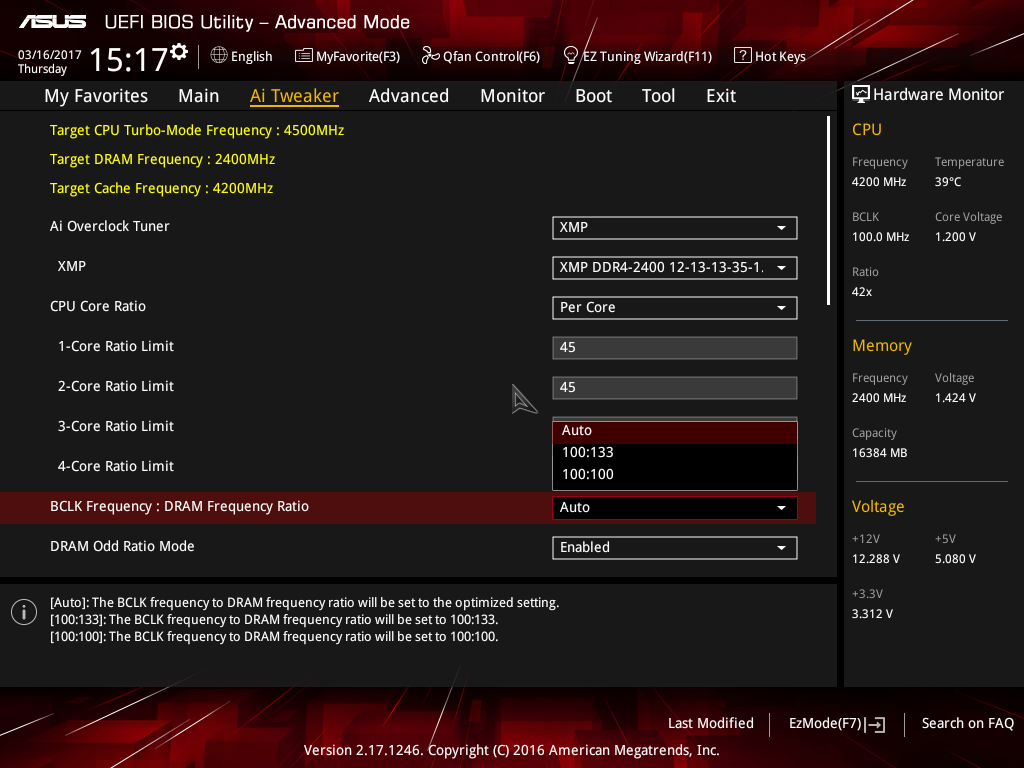
Task: Click the BCLK:DRAM ratio dropdown arrow
Action: (x=781, y=508)
